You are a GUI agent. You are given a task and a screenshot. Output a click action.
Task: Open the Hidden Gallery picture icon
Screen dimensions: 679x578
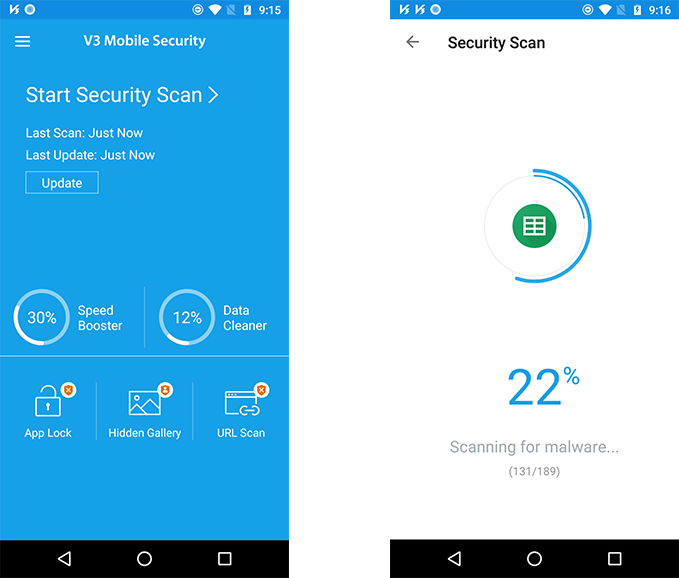tap(144, 403)
